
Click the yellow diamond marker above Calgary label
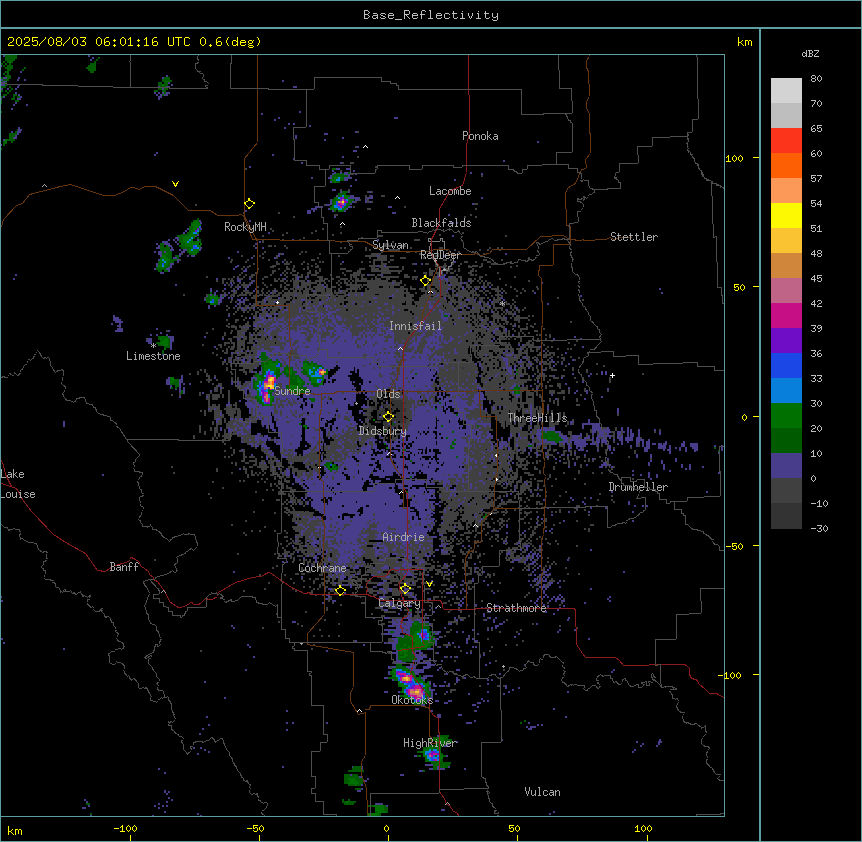click(x=405, y=589)
